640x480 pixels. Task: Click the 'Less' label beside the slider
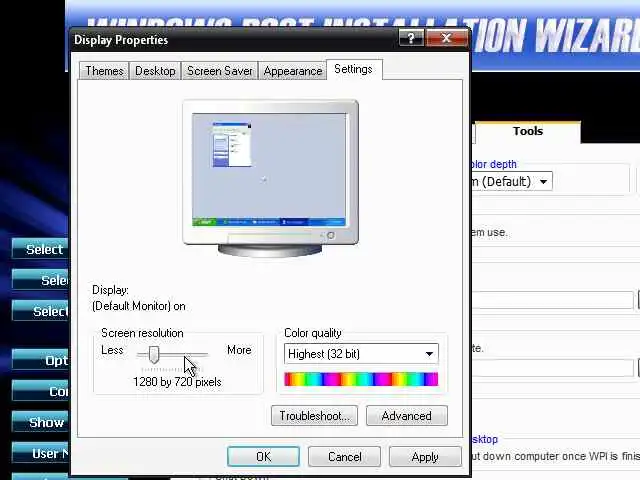click(112, 350)
